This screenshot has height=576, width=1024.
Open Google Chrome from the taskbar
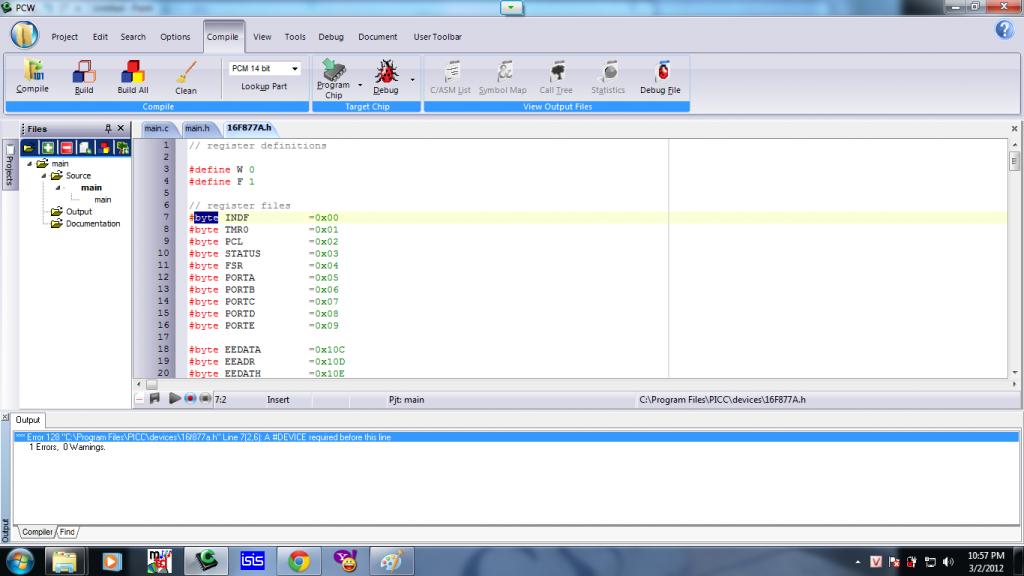298,561
